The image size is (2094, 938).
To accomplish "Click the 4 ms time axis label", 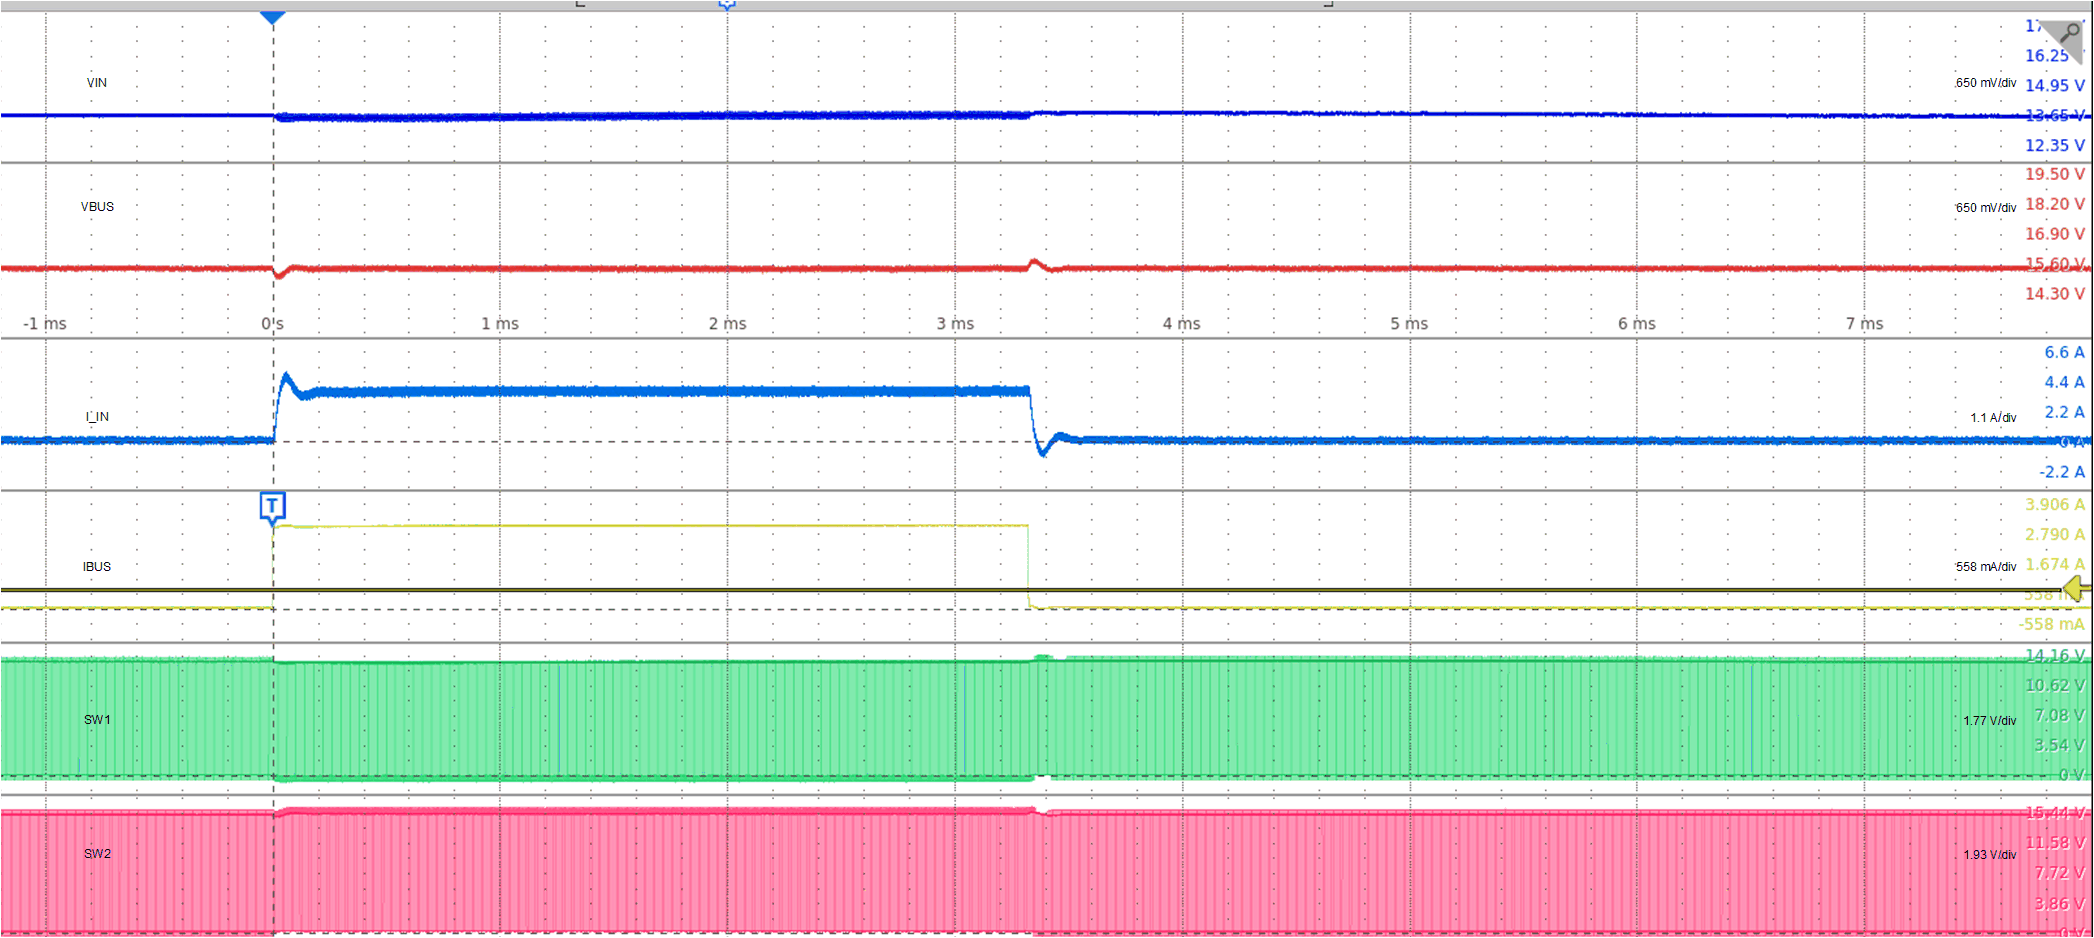I will pos(1182,324).
